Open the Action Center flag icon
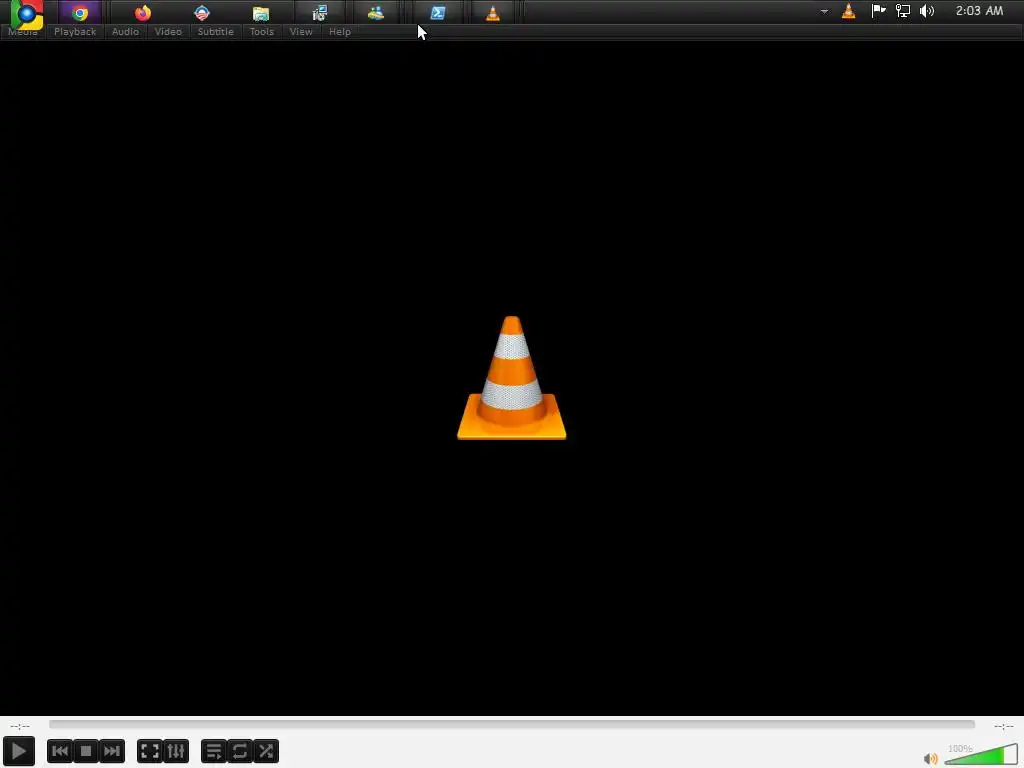This screenshot has width=1024, height=768. coord(878,10)
